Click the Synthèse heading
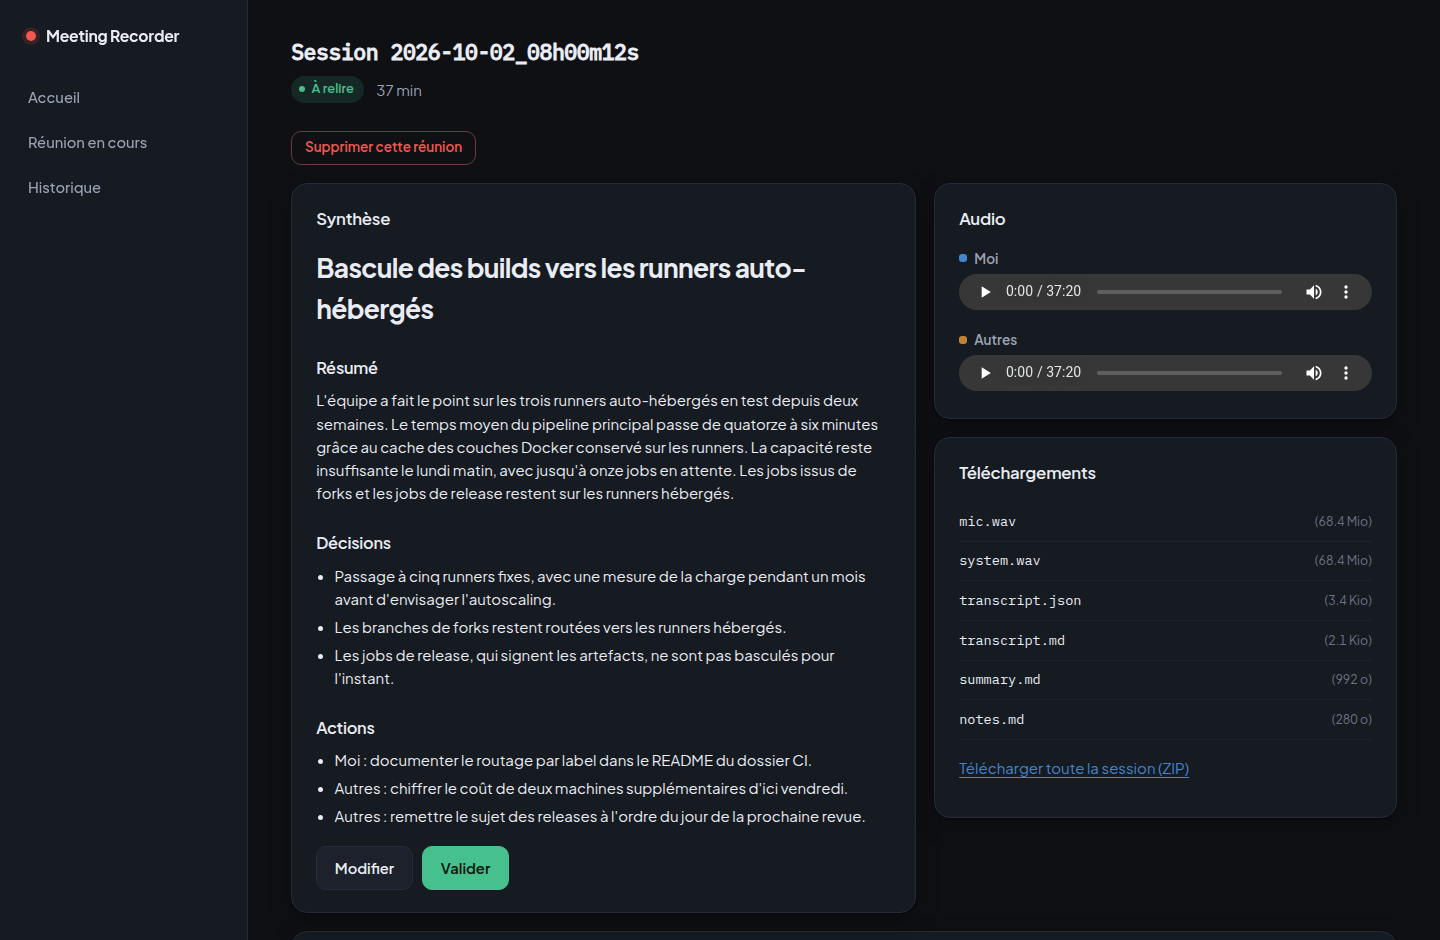The image size is (1440, 940). point(353,219)
